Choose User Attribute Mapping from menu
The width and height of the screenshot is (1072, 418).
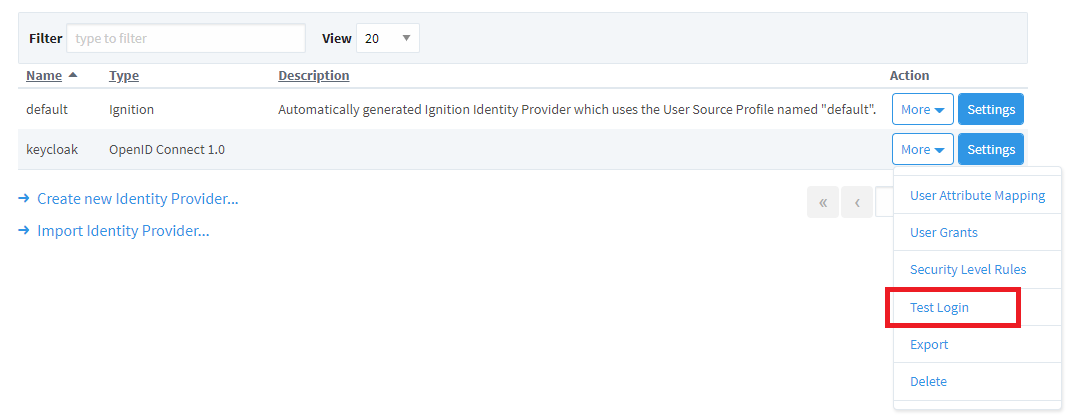click(x=977, y=195)
